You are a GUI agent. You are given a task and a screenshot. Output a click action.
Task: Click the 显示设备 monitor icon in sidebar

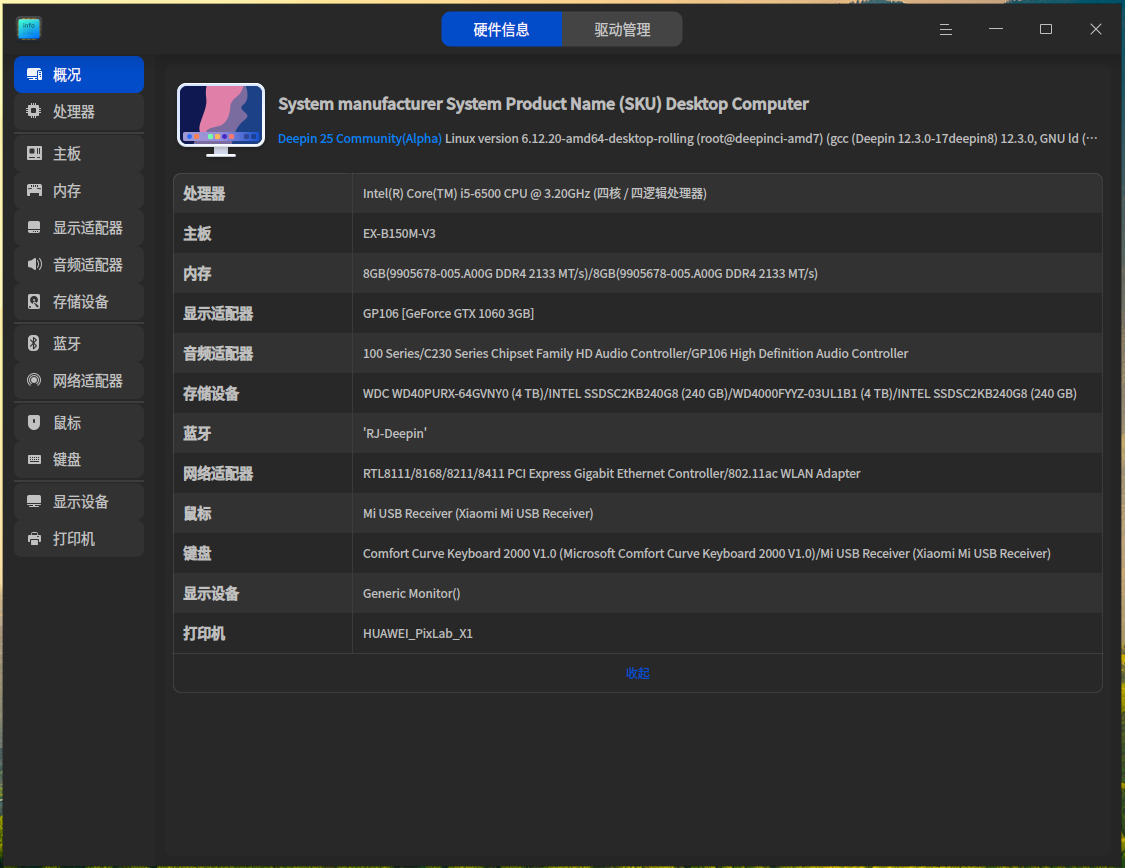click(34, 502)
